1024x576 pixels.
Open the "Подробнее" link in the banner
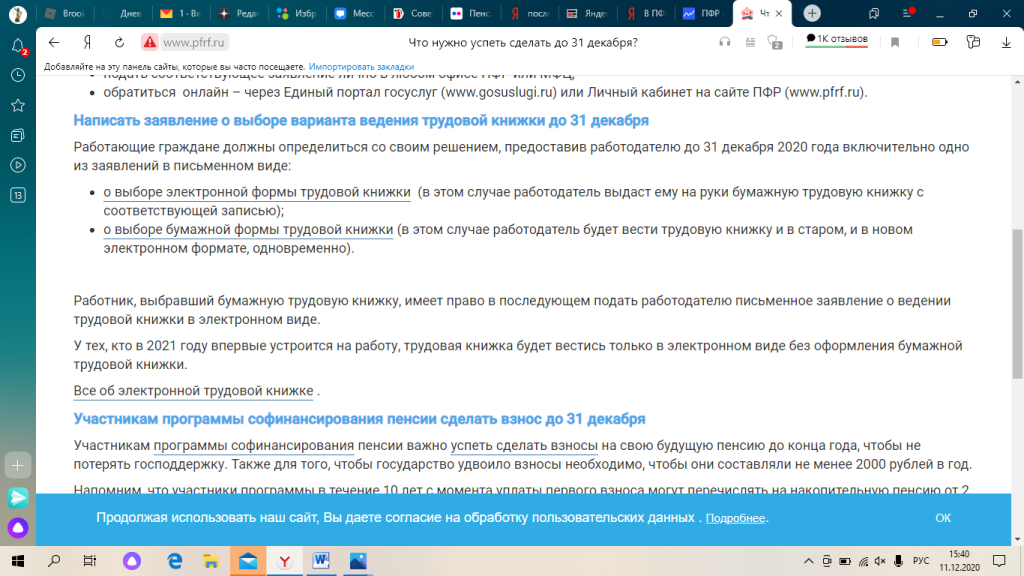[x=736, y=518]
